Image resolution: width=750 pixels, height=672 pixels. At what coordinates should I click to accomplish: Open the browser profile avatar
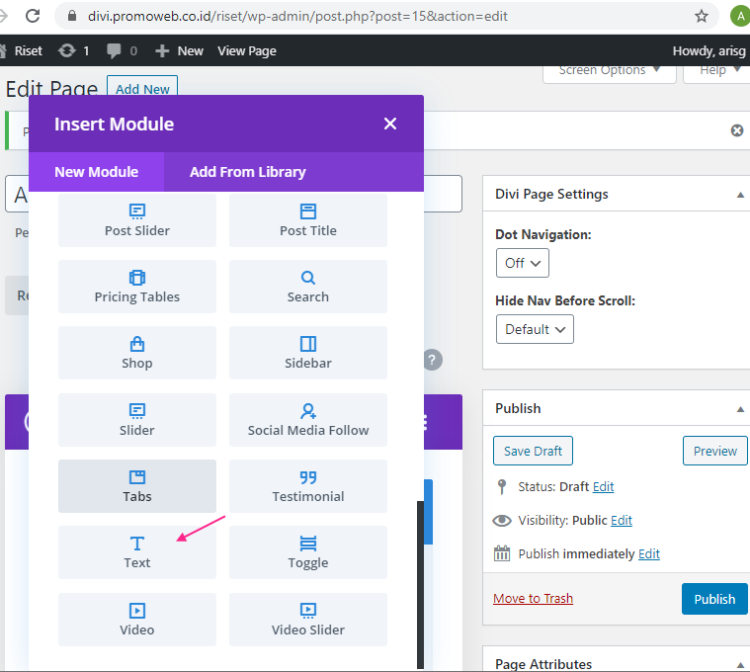click(x=740, y=16)
